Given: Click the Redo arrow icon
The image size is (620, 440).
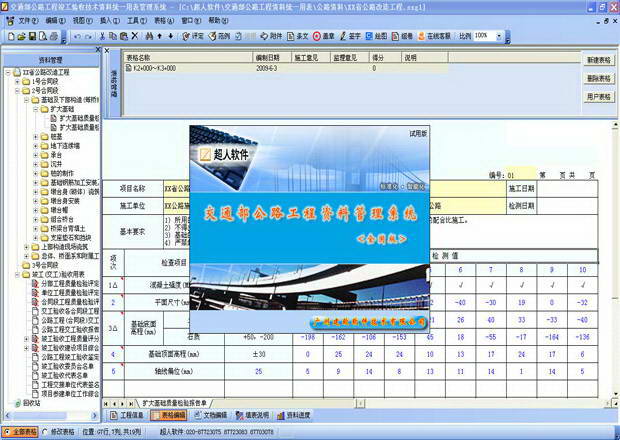Looking at the screenshot, I should click(x=88, y=36).
